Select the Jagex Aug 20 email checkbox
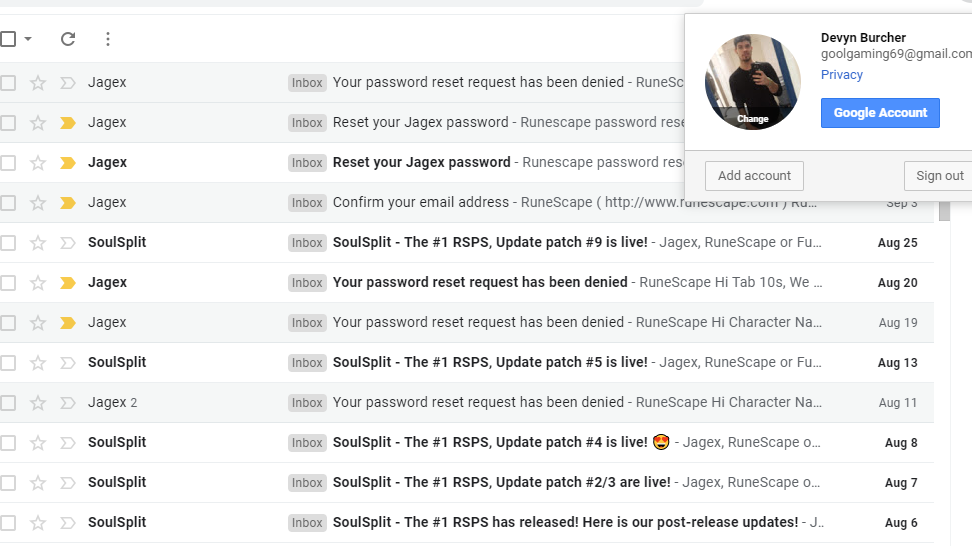The image size is (972, 546). click(8, 283)
